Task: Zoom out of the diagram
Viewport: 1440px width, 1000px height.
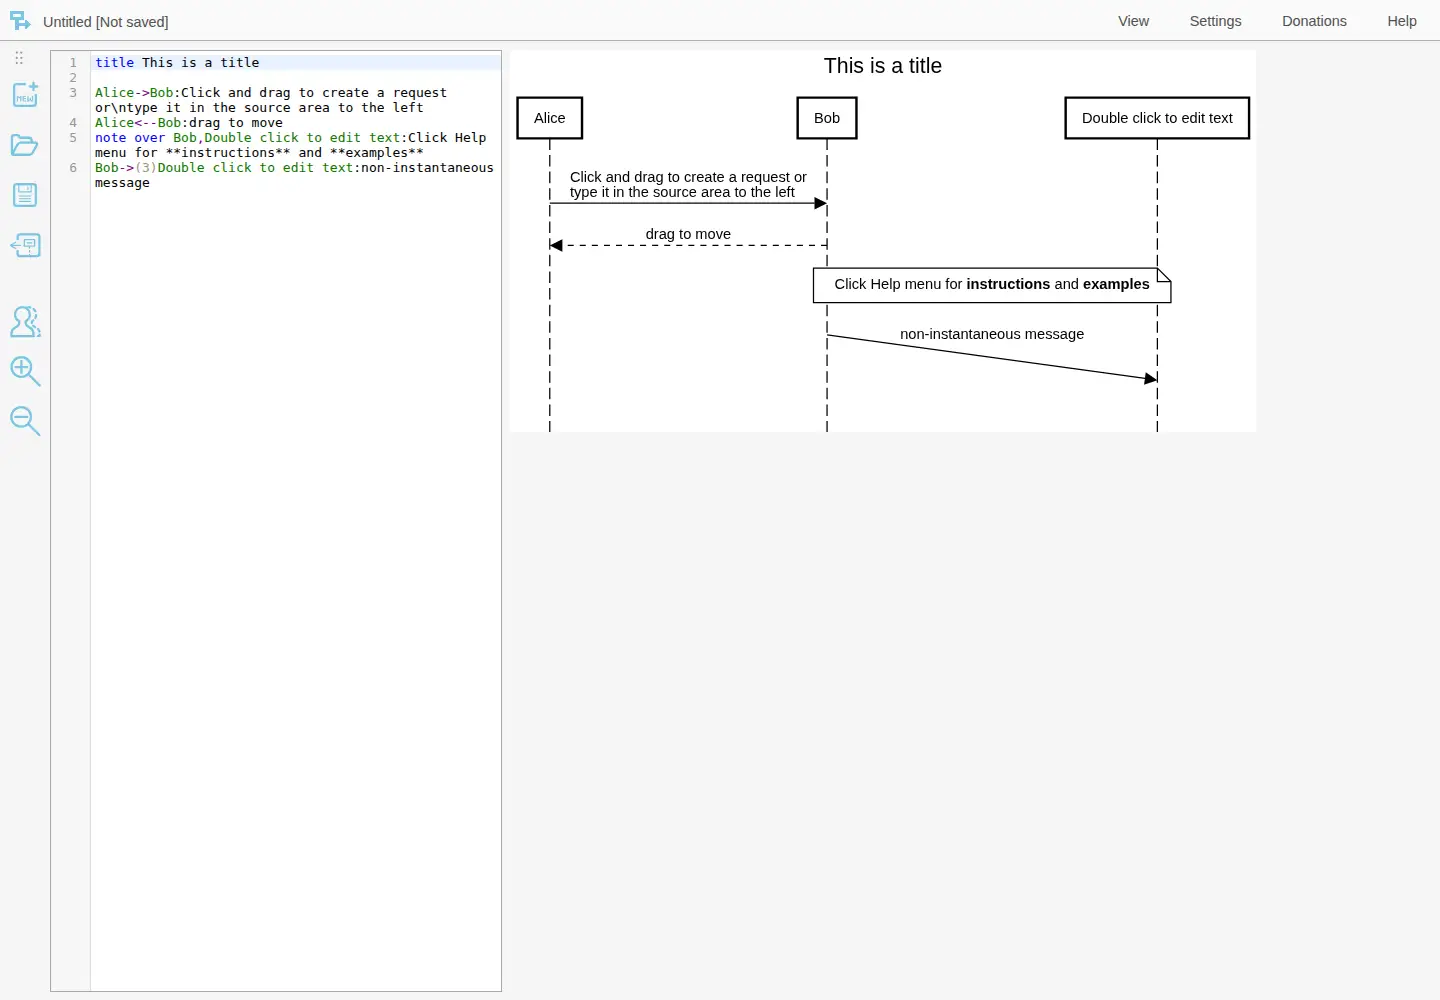Action: (x=25, y=421)
